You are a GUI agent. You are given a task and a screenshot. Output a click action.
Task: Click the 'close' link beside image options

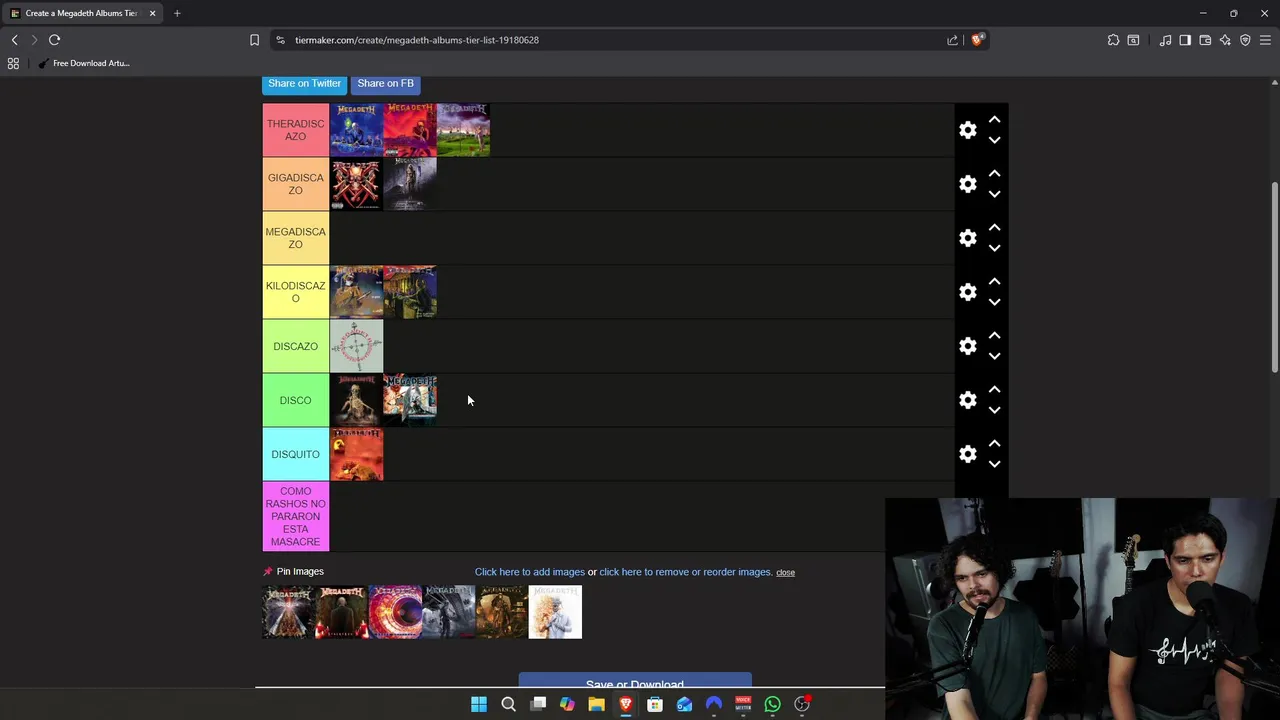point(785,573)
